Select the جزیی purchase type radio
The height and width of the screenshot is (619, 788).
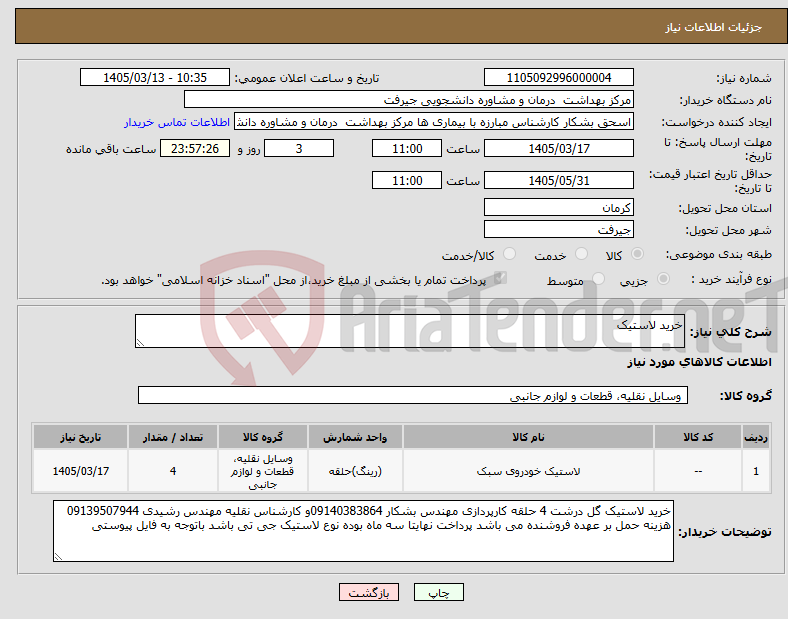tap(663, 278)
